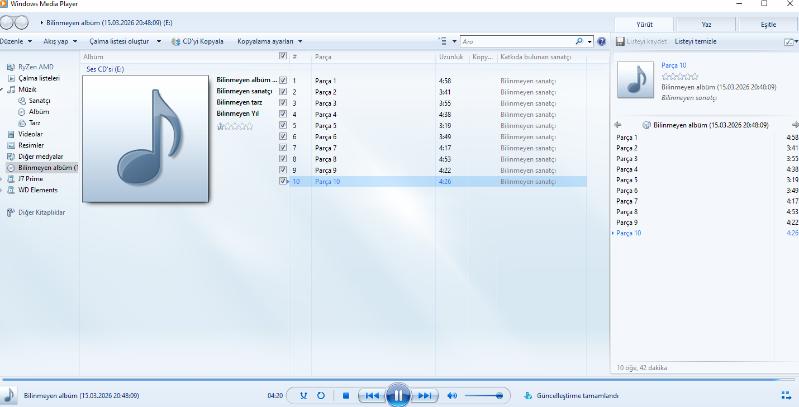Open Diğer Kitaplıklar in sidebar
Viewport: 799px width, 407px height.
pos(36,212)
